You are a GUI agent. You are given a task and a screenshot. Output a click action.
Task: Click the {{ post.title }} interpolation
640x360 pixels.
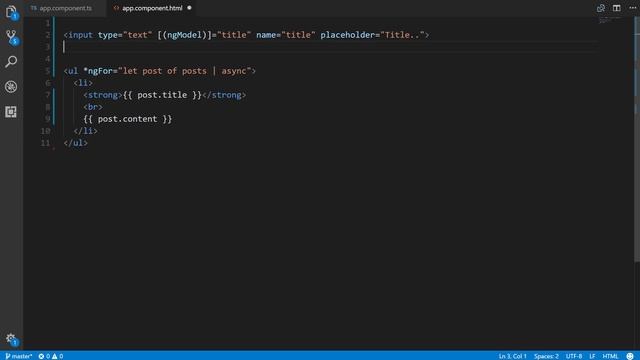[x=162, y=95]
